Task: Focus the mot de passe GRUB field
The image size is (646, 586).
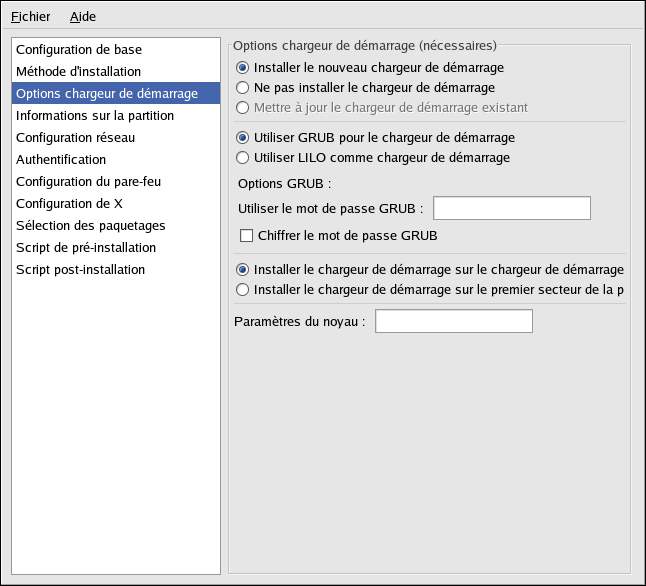Action: (x=512, y=208)
